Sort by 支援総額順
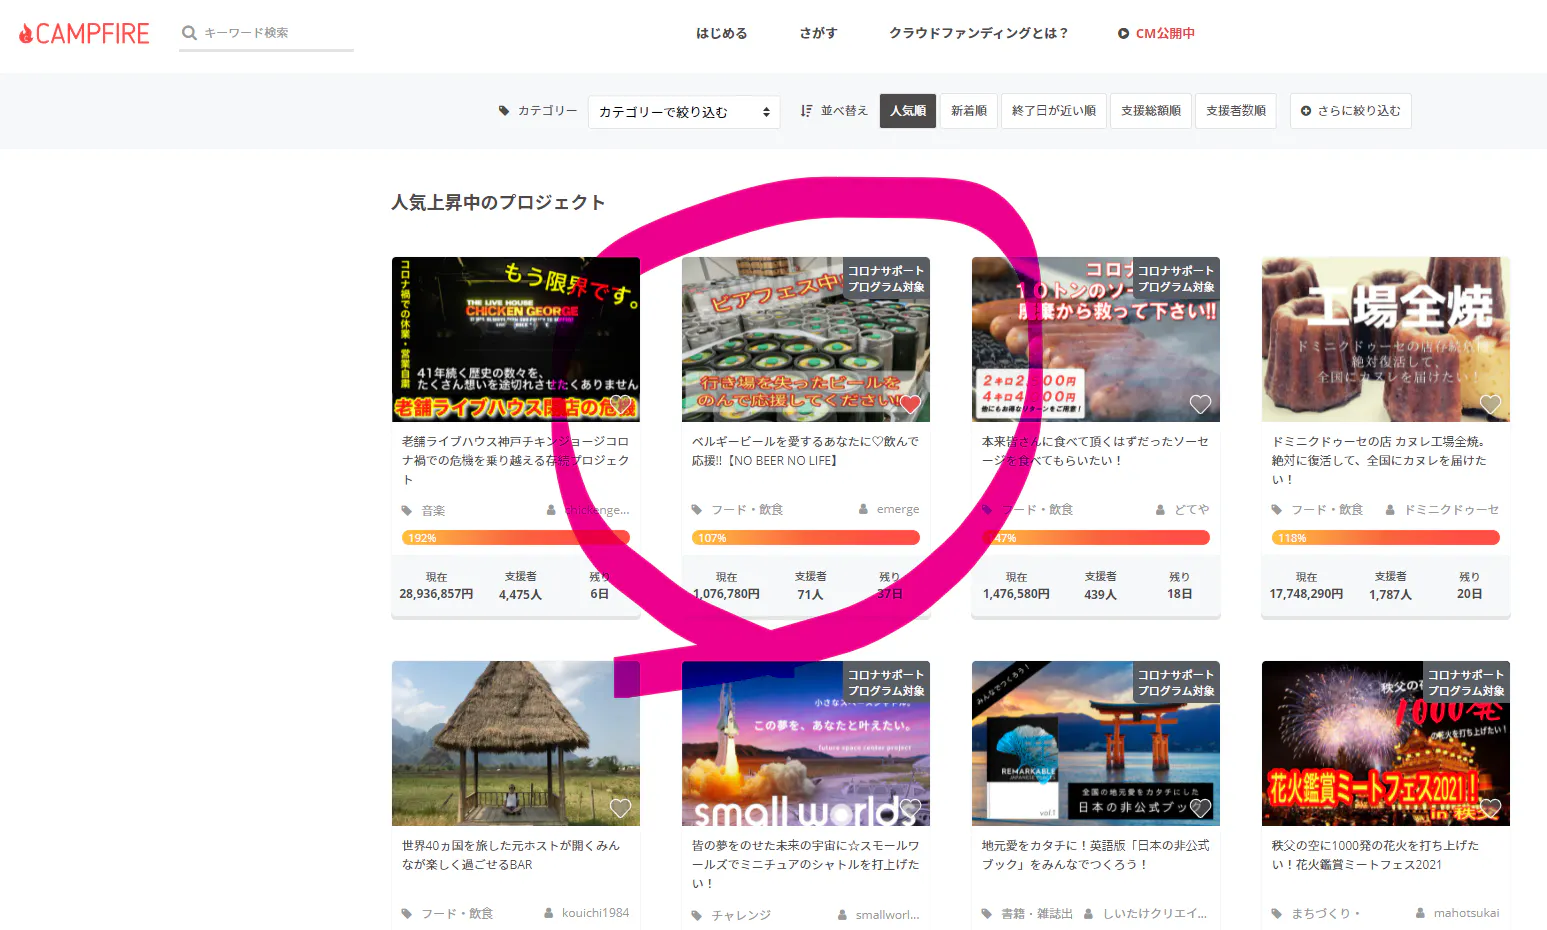The width and height of the screenshot is (1547, 930). [x=1150, y=111]
